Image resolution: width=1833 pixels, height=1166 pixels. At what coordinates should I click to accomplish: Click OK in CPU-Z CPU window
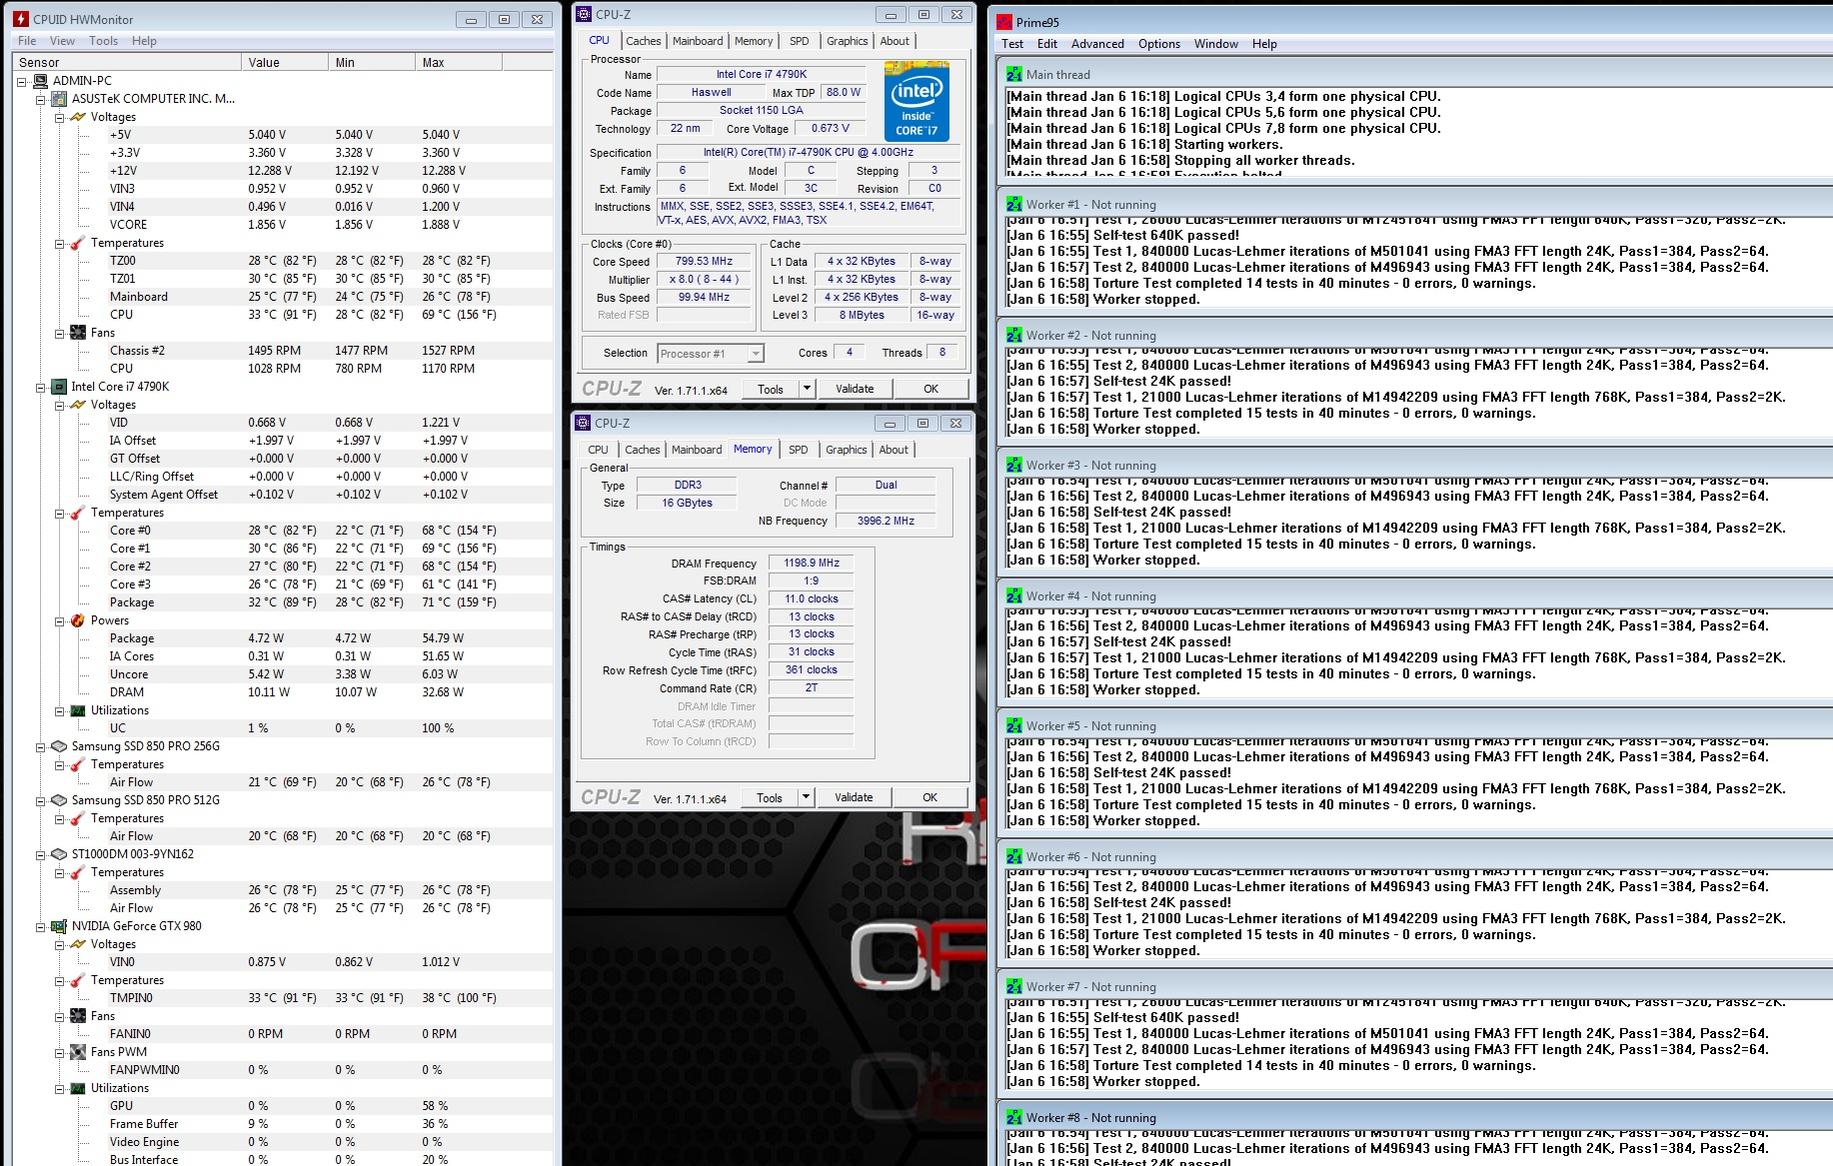point(931,389)
